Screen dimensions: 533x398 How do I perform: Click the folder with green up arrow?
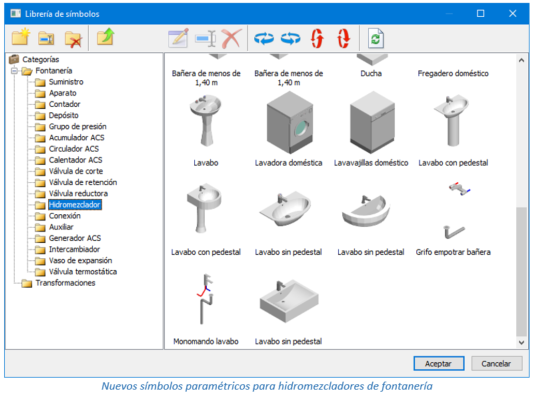[106, 37]
